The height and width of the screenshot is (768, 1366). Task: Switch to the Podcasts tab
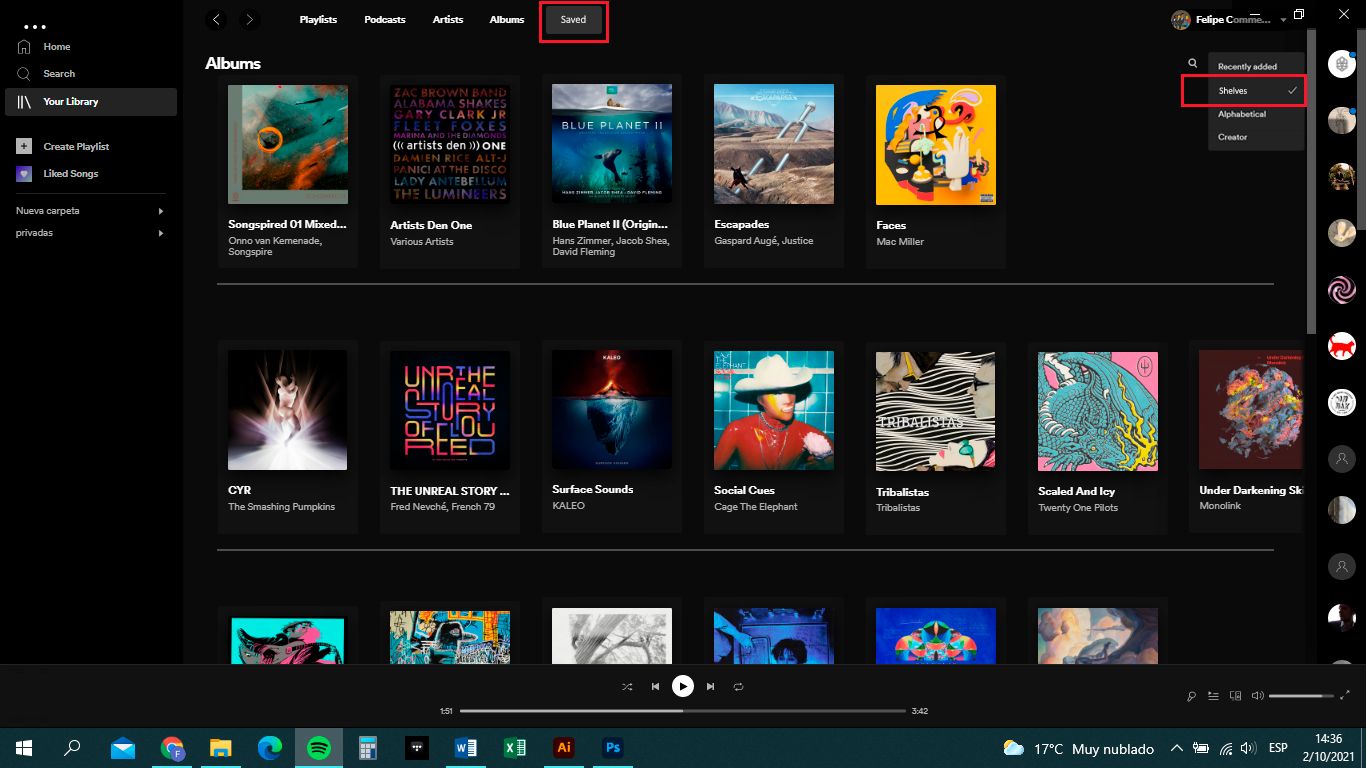384,19
